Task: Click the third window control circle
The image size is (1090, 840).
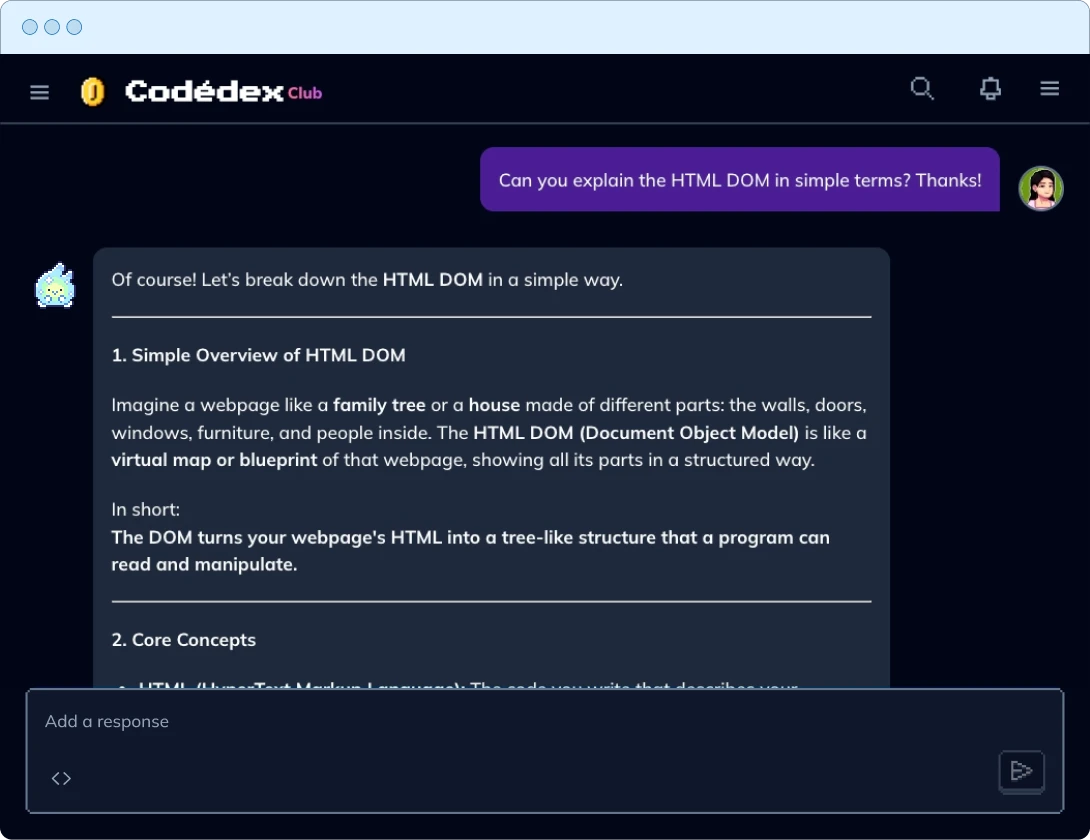Action: coord(74,27)
